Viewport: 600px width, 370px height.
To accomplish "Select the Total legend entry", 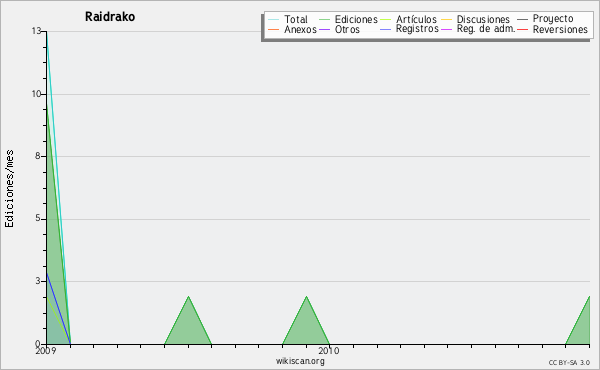I will coord(296,19).
